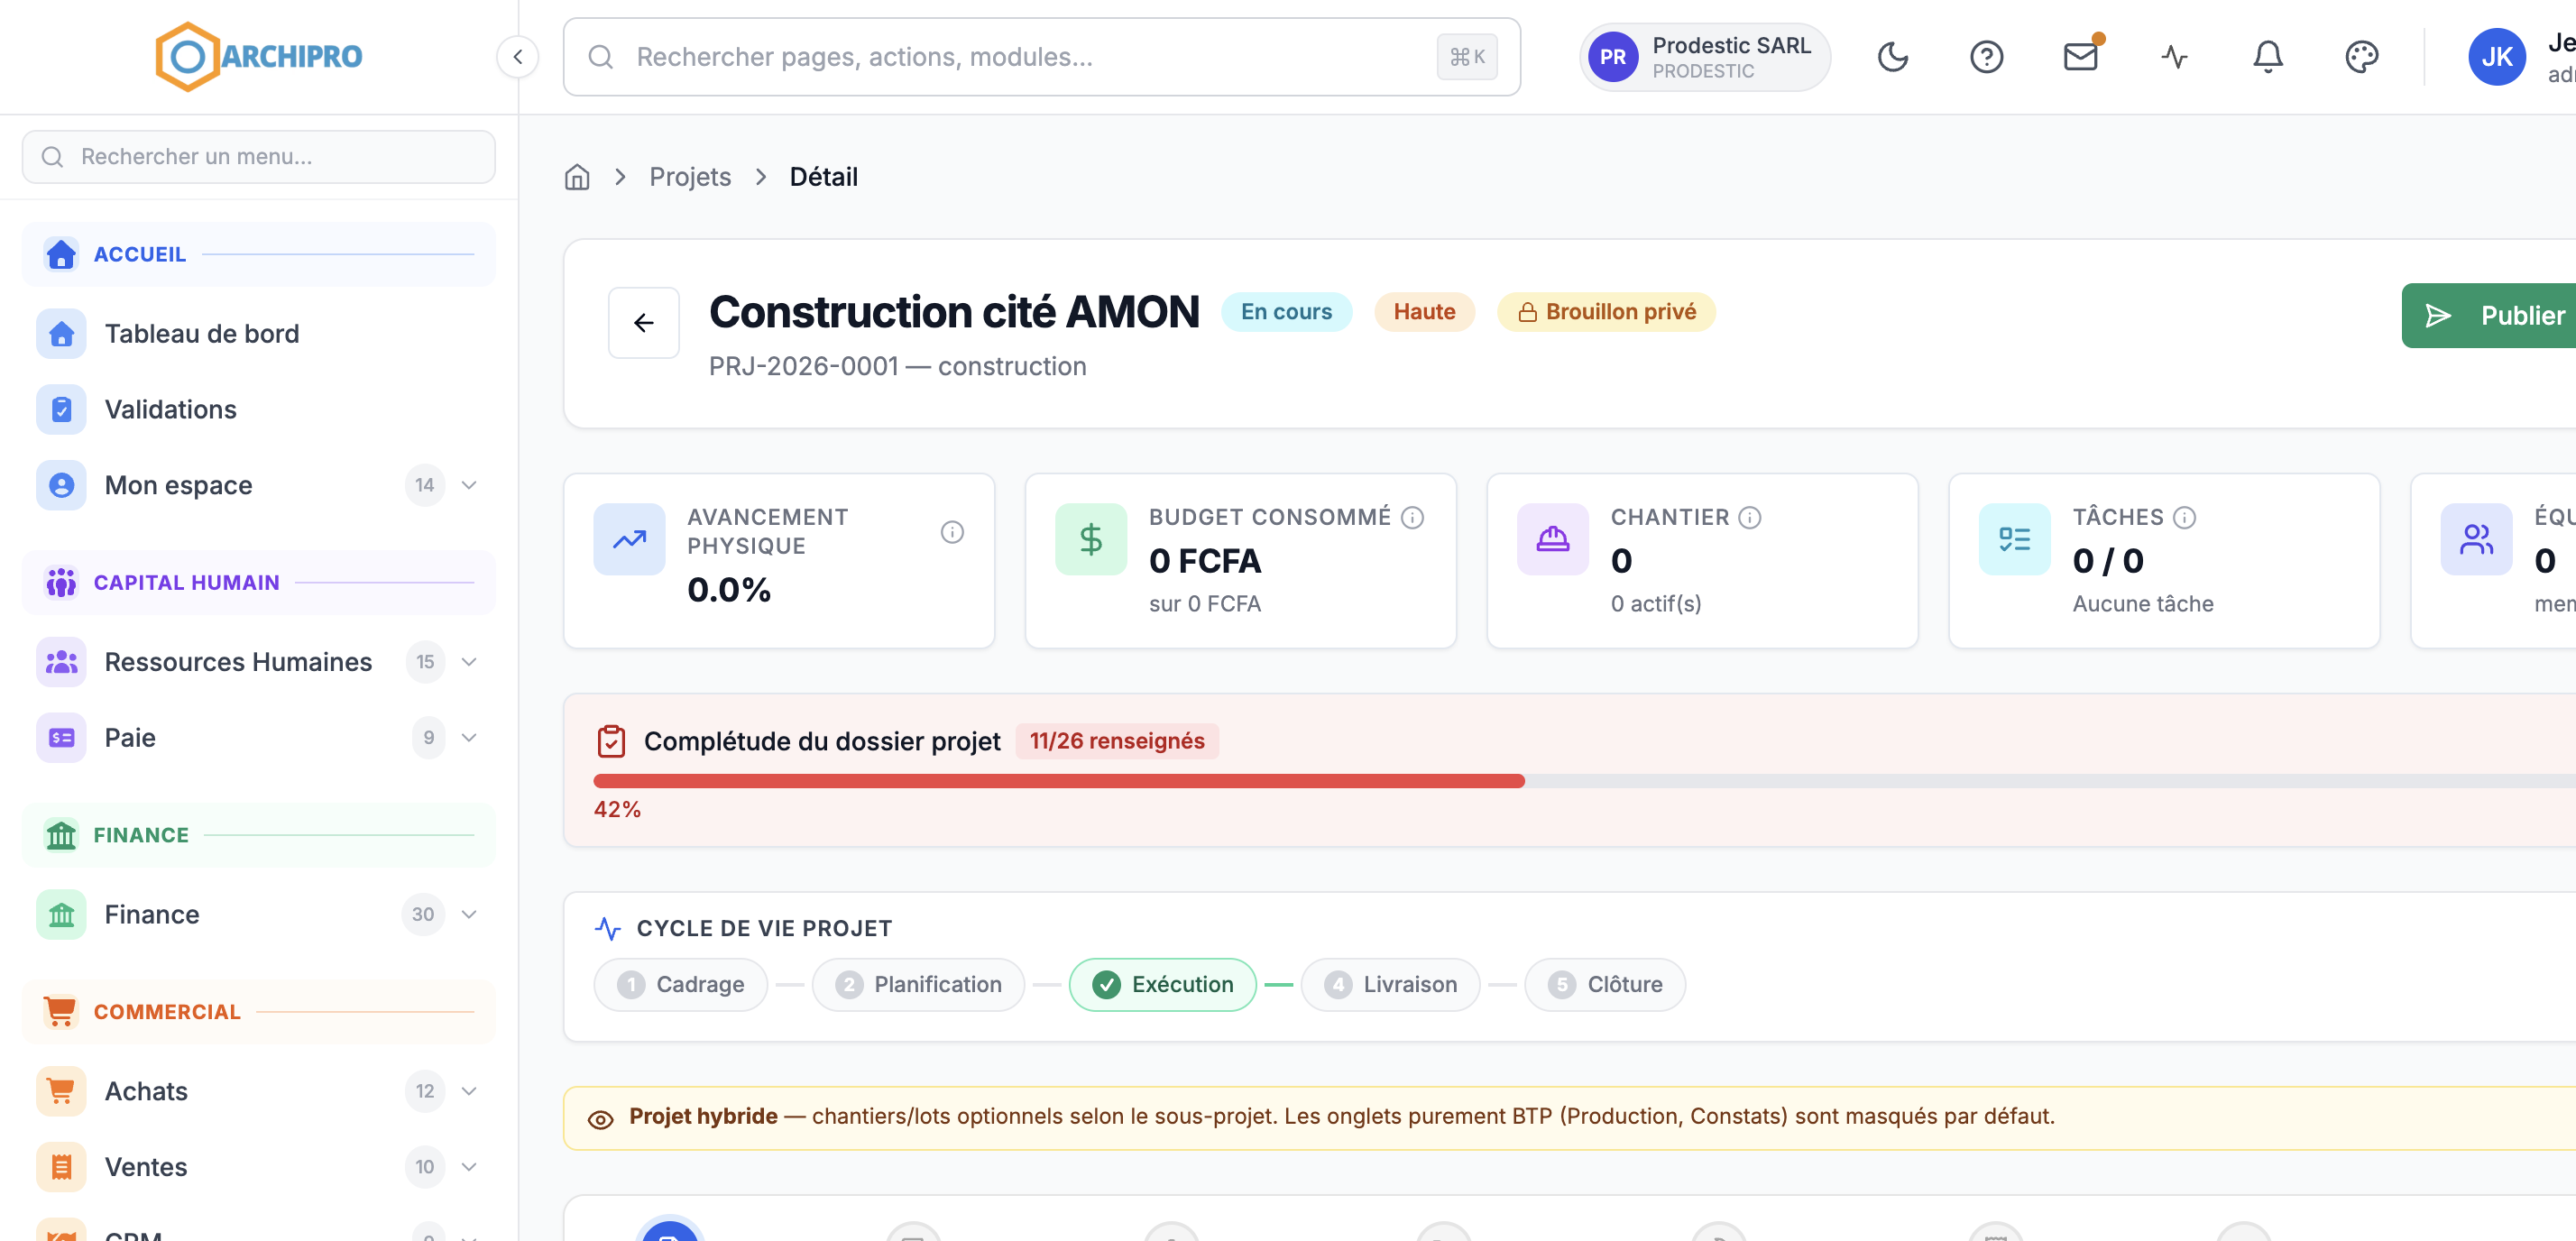Expand the Paie menu
2576x1241 pixels.
tap(469, 738)
